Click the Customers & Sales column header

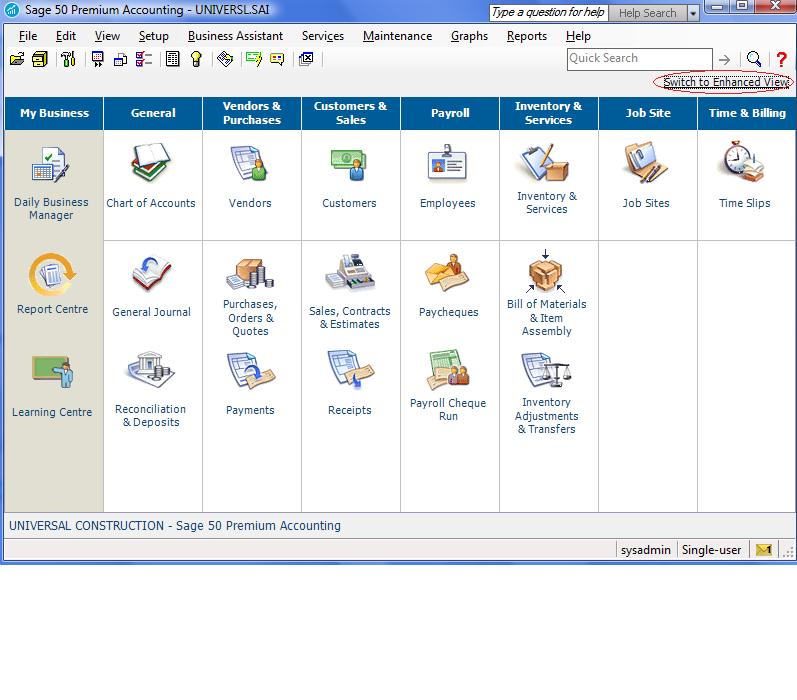pyautogui.click(x=351, y=113)
